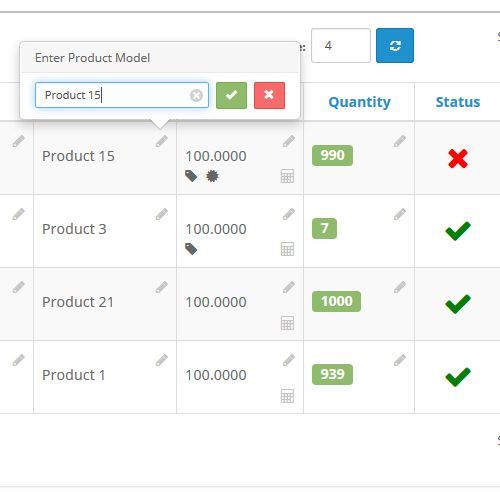Edit Product 3 model with pencil icon
This screenshot has height=500, width=500.
point(162,214)
